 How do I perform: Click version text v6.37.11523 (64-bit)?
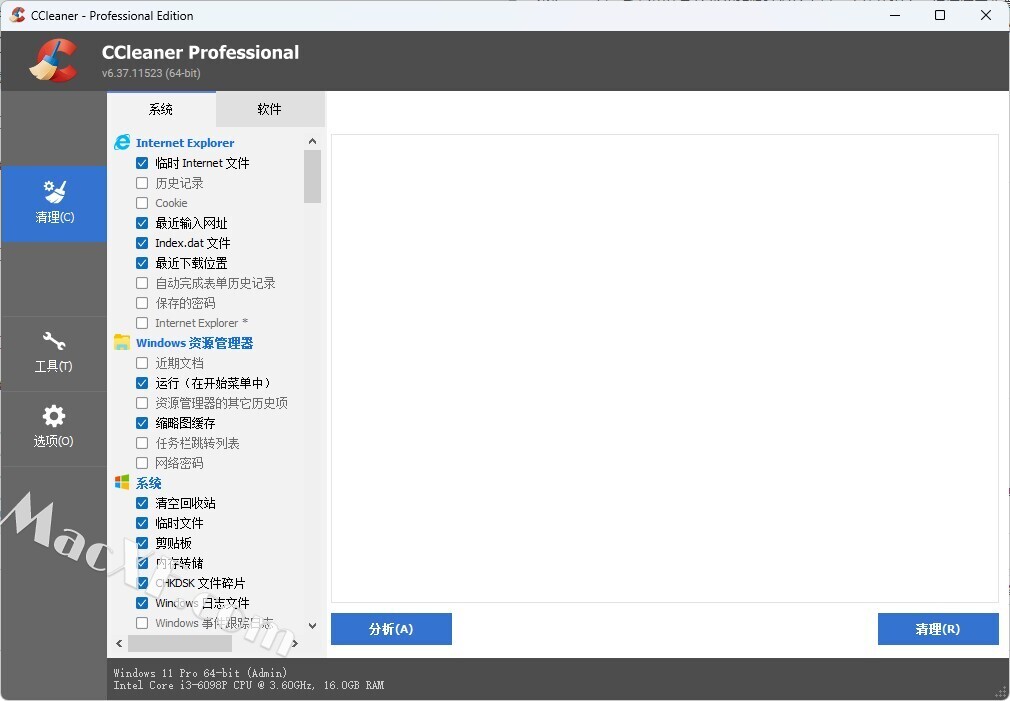(x=151, y=73)
